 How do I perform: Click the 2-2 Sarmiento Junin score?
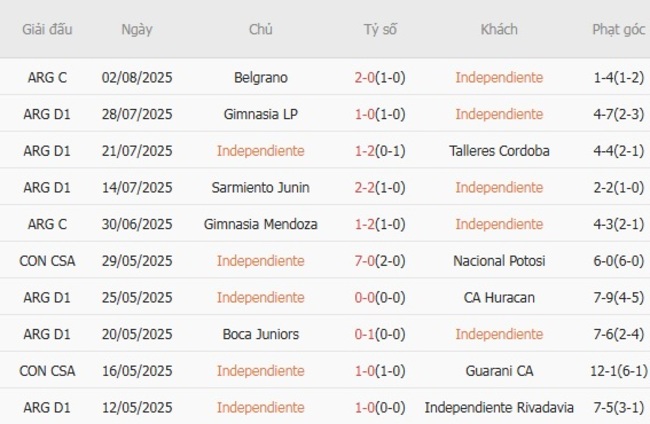pos(379,187)
